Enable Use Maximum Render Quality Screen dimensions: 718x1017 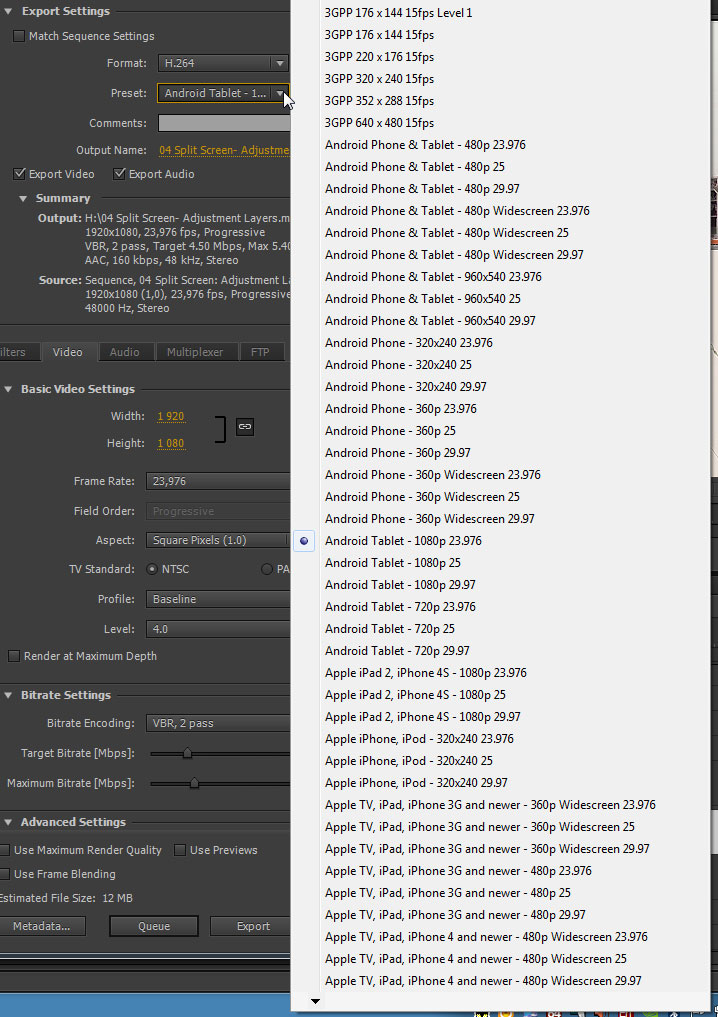click(5, 850)
